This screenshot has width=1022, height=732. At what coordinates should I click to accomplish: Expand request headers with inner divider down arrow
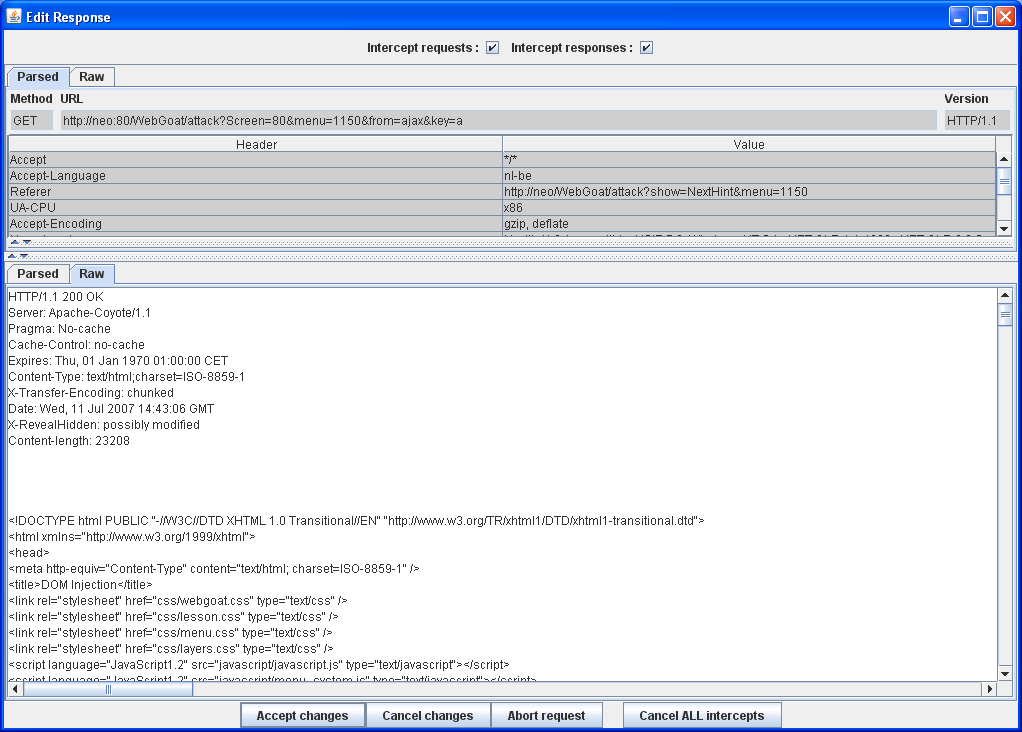point(27,242)
